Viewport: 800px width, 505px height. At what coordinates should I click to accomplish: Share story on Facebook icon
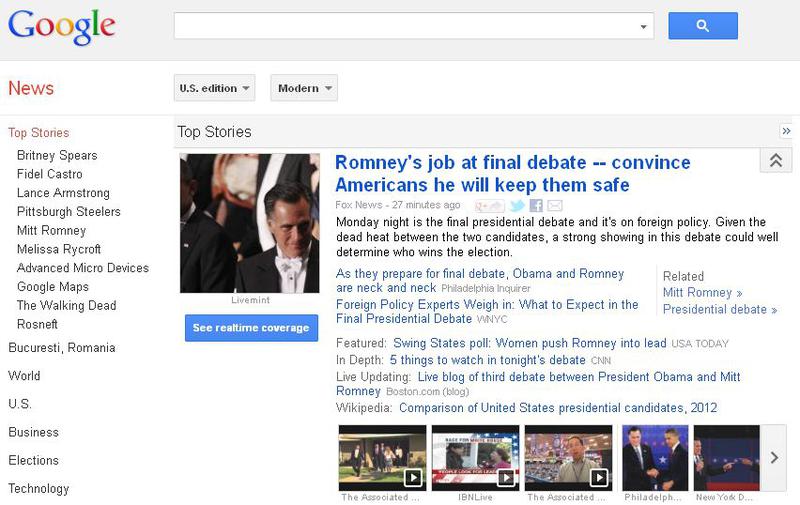pyautogui.click(x=536, y=206)
